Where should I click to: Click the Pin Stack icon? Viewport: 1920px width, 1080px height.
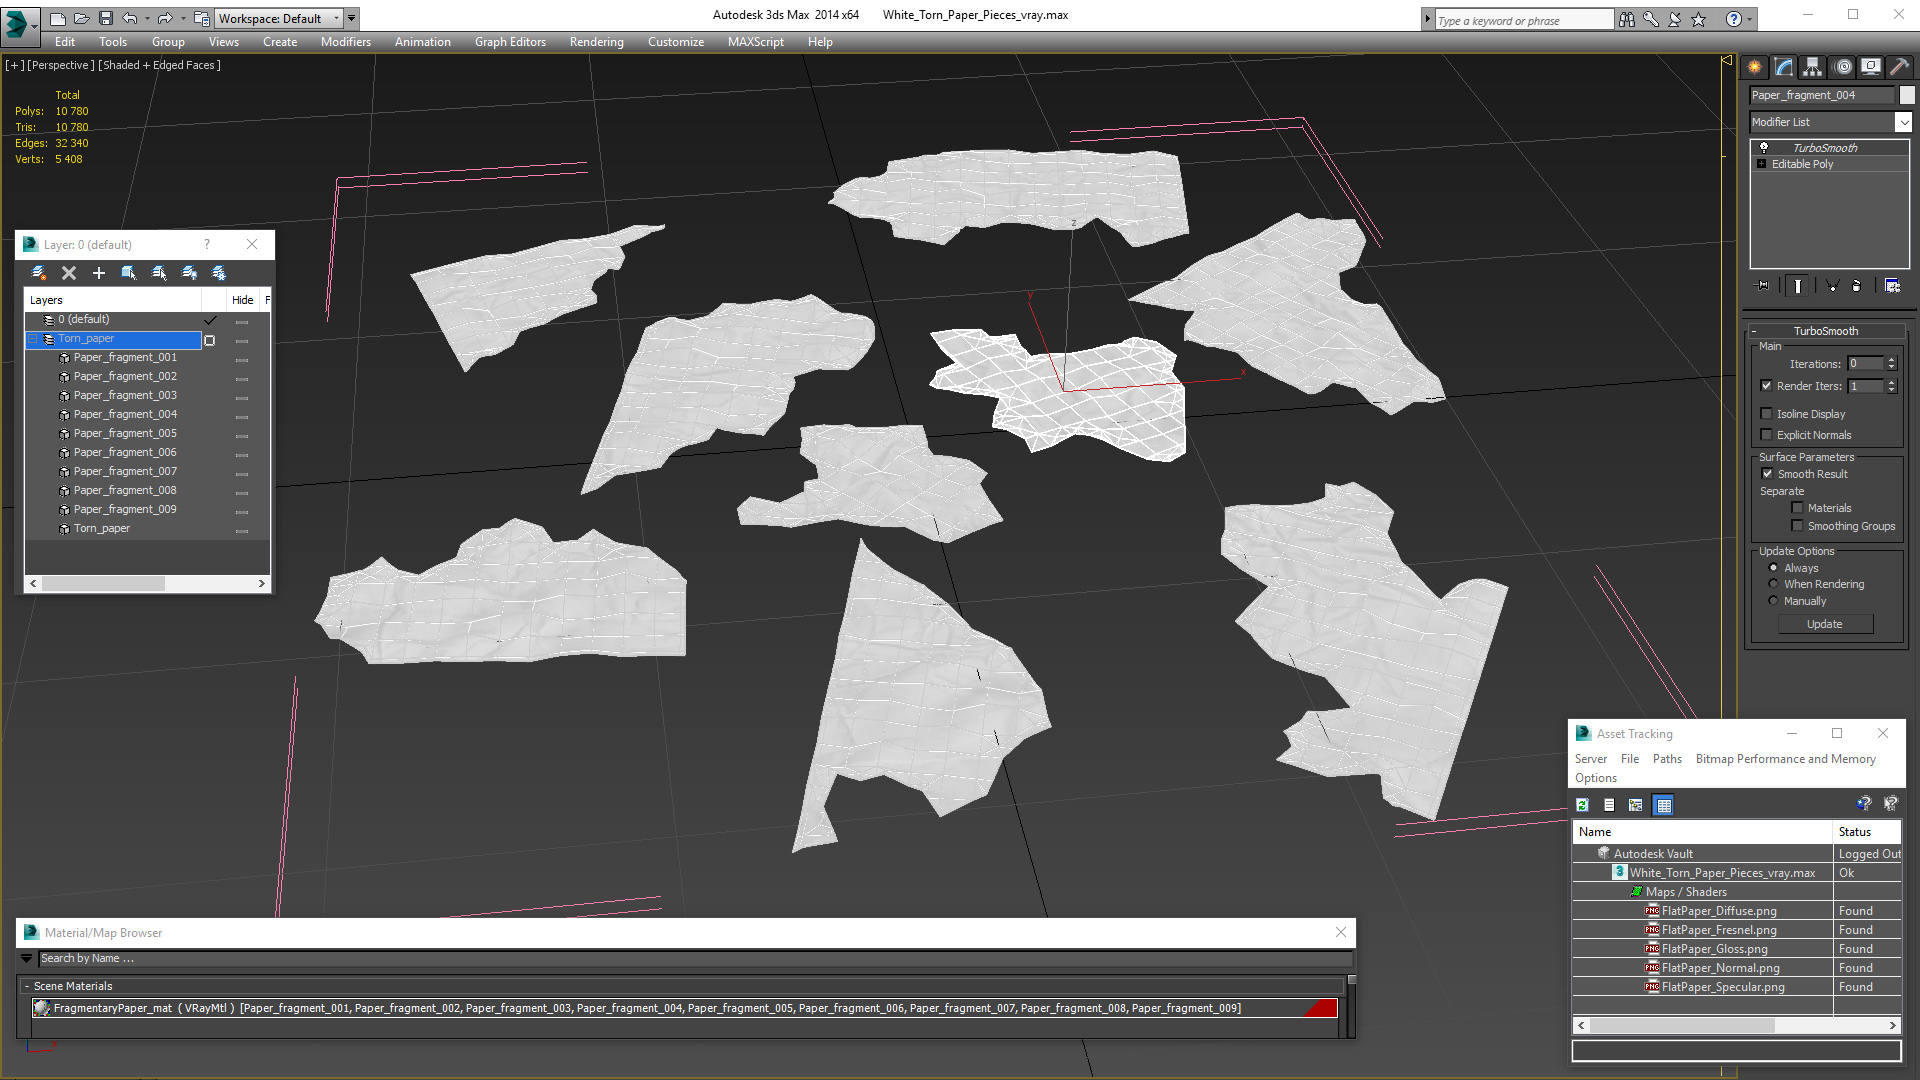(1763, 286)
